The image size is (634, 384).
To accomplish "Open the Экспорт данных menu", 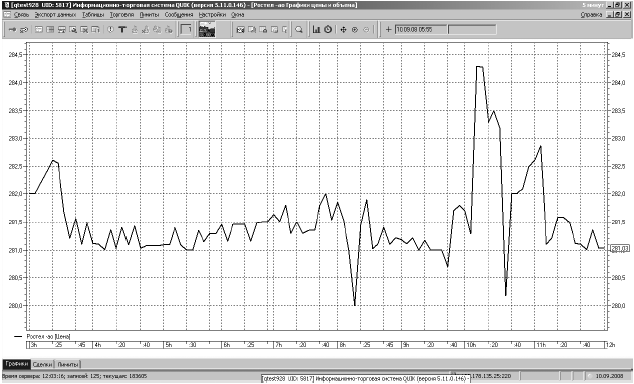I will (55, 15).
